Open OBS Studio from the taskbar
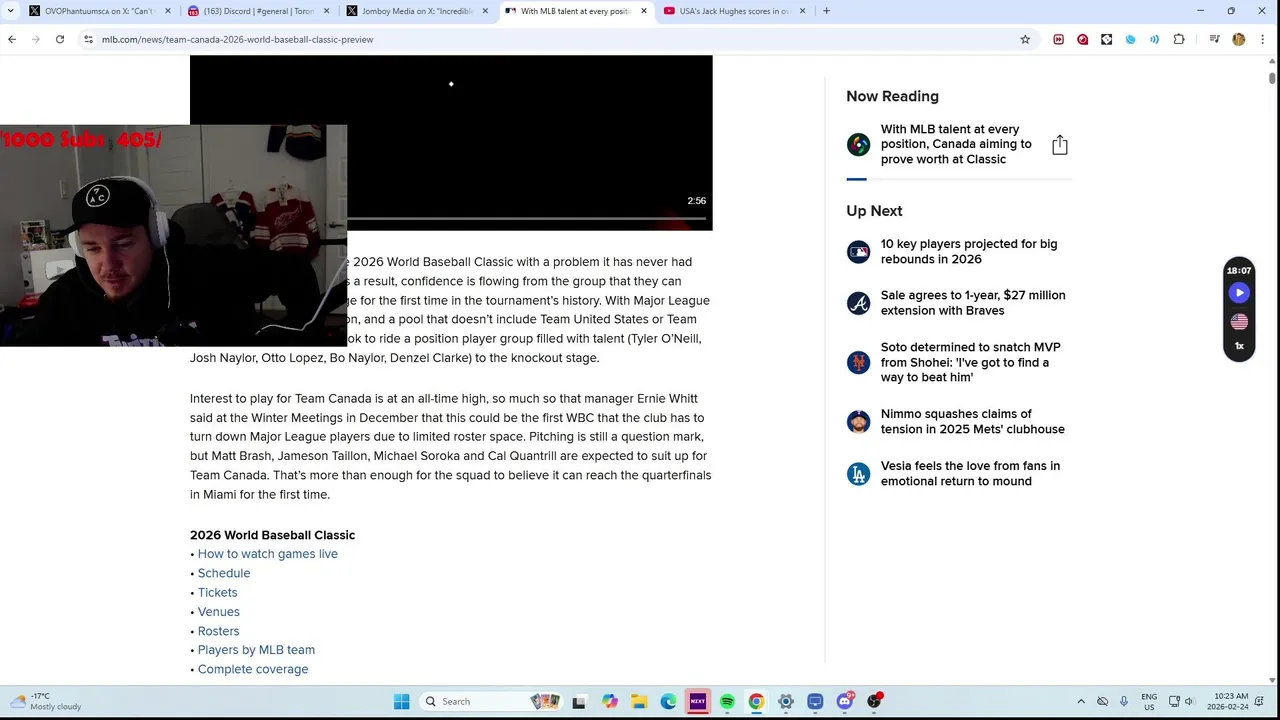The width and height of the screenshot is (1280, 720). pyautogui.click(x=874, y=701)
